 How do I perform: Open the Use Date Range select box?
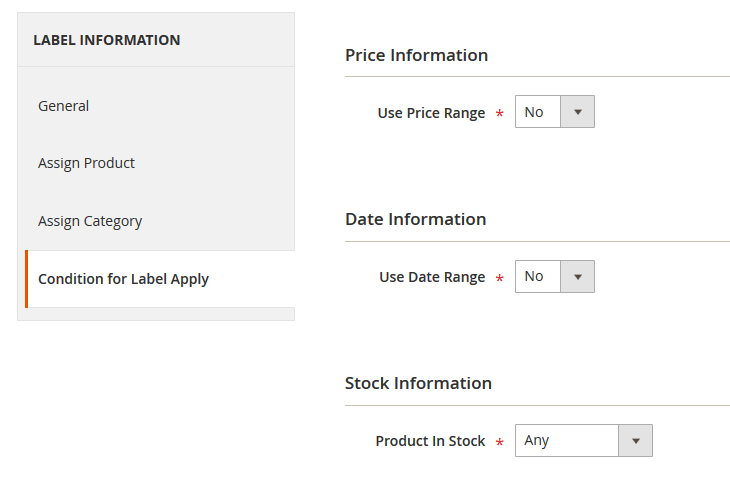[539, 276]
